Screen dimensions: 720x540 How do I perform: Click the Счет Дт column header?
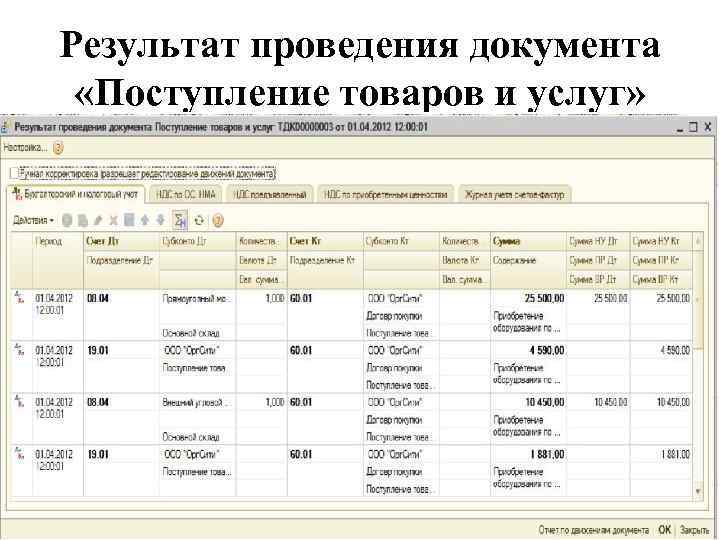[x=121, y=242]
